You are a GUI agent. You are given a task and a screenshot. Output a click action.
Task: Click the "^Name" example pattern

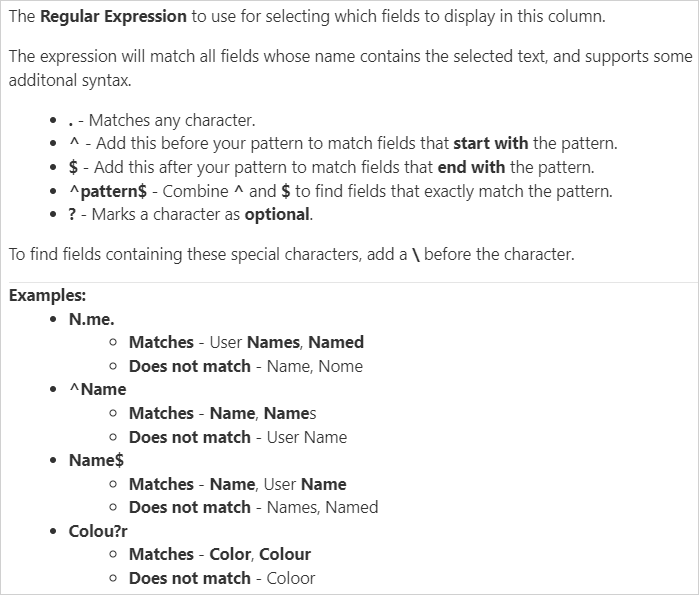tap(97, 389)
